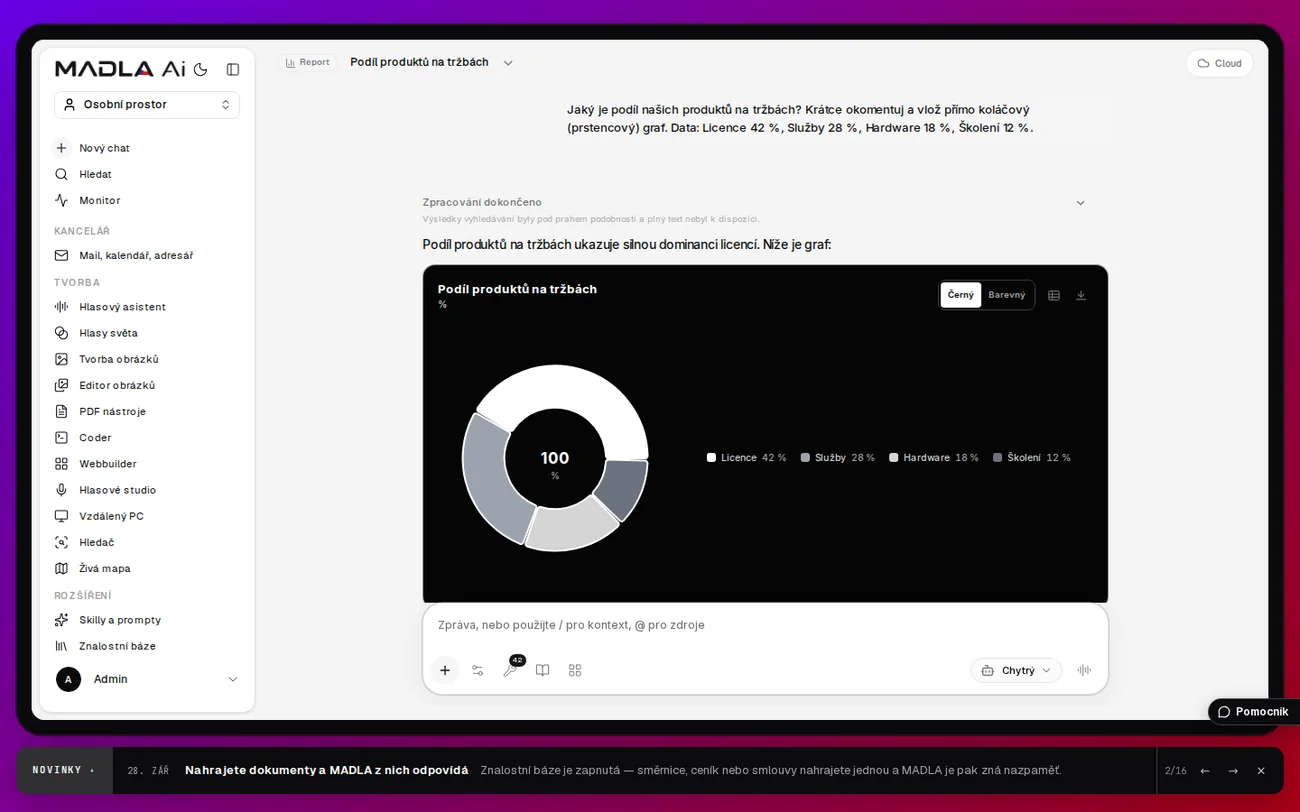Toggle dark mode with the moon icon
Image resolution: width=1300 pixels, height=812 pixels.
201,69
